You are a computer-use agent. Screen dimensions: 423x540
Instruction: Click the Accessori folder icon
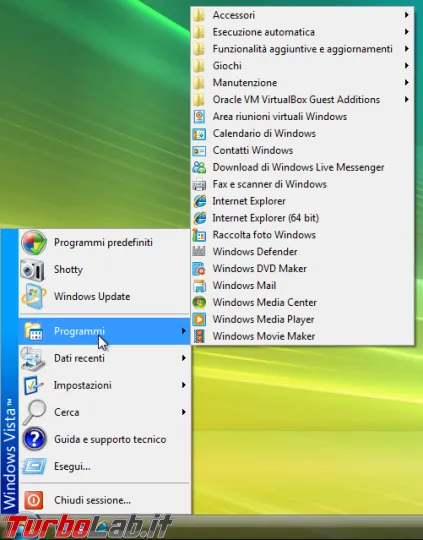click(x=199, y=15)
